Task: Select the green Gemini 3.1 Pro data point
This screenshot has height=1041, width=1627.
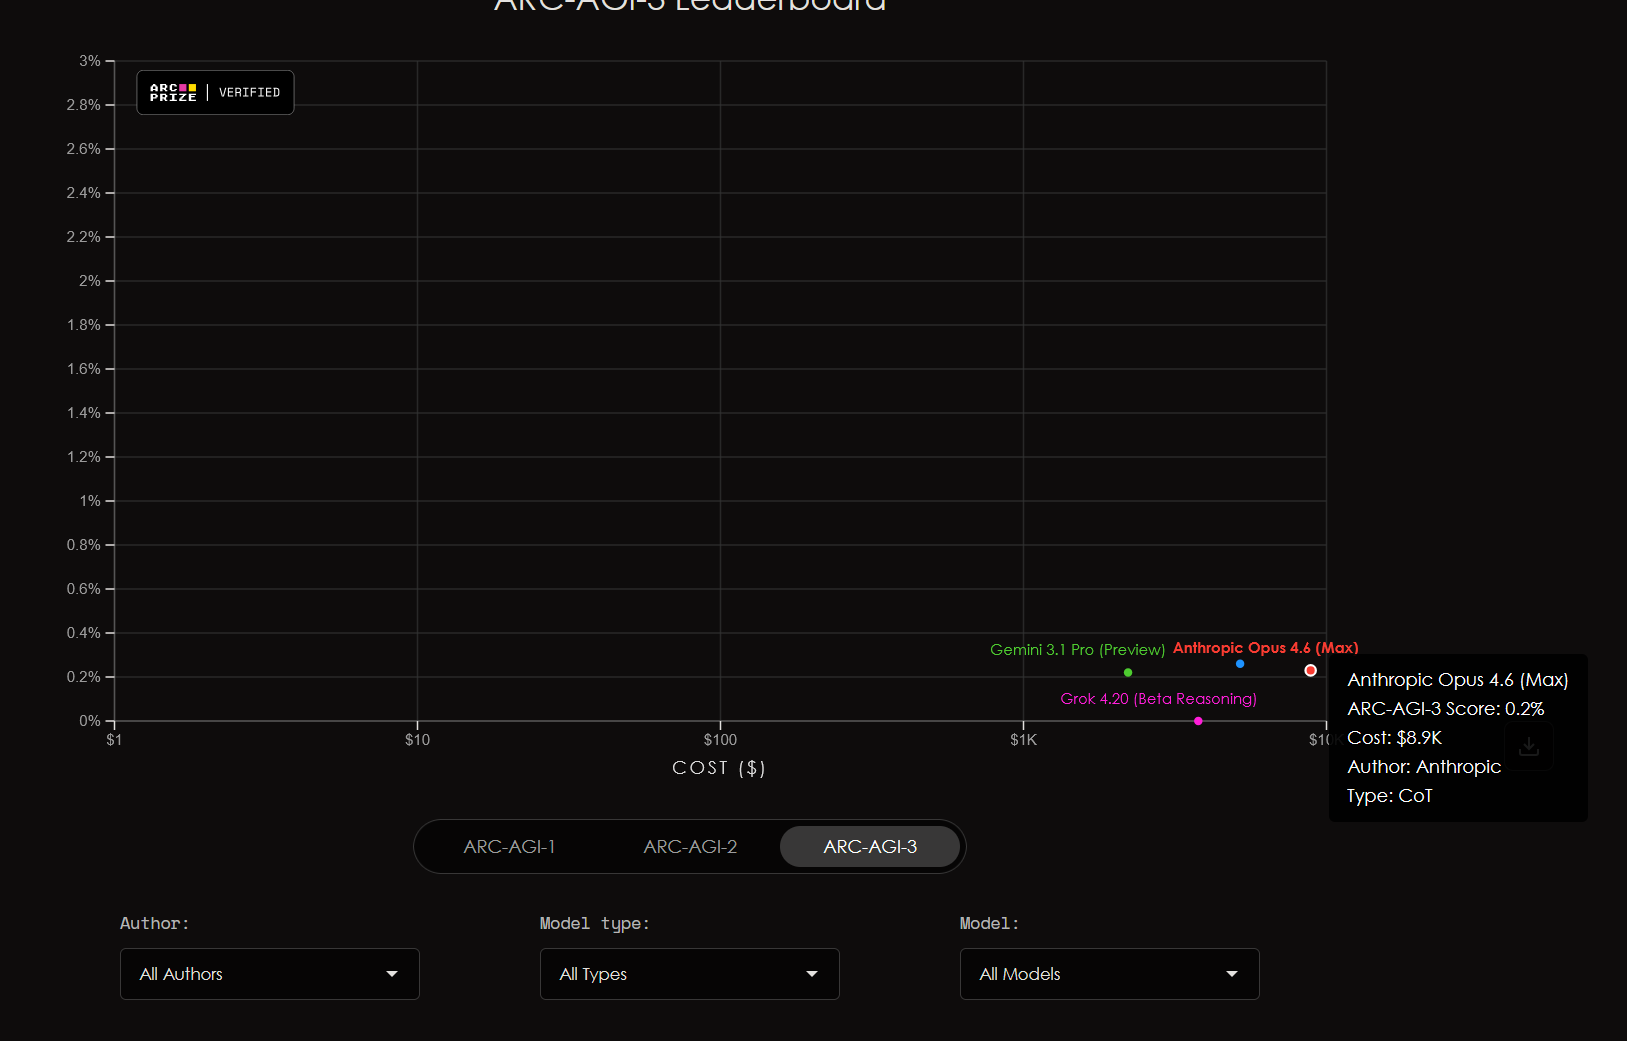Action: coord(1128,672)
